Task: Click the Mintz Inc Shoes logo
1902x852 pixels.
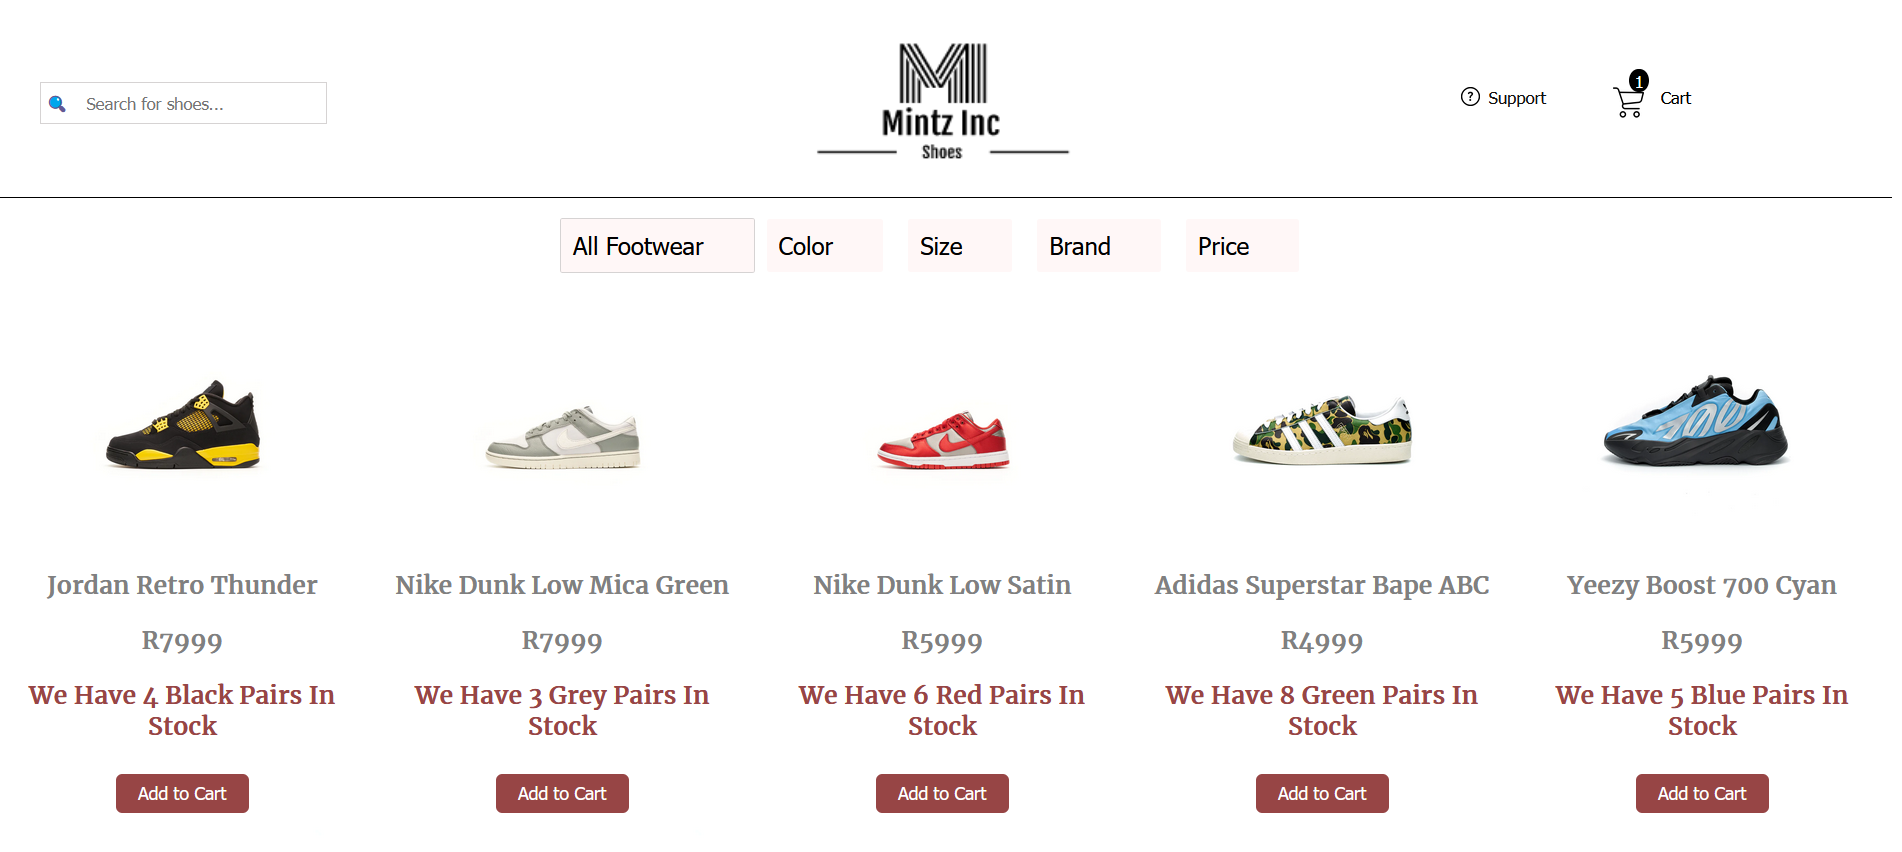Action: tap(942, 101)
